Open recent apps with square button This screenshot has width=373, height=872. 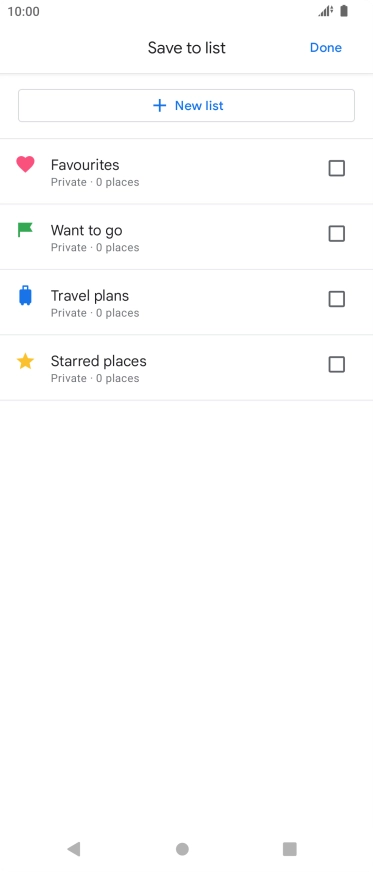[x=290, y=849]
